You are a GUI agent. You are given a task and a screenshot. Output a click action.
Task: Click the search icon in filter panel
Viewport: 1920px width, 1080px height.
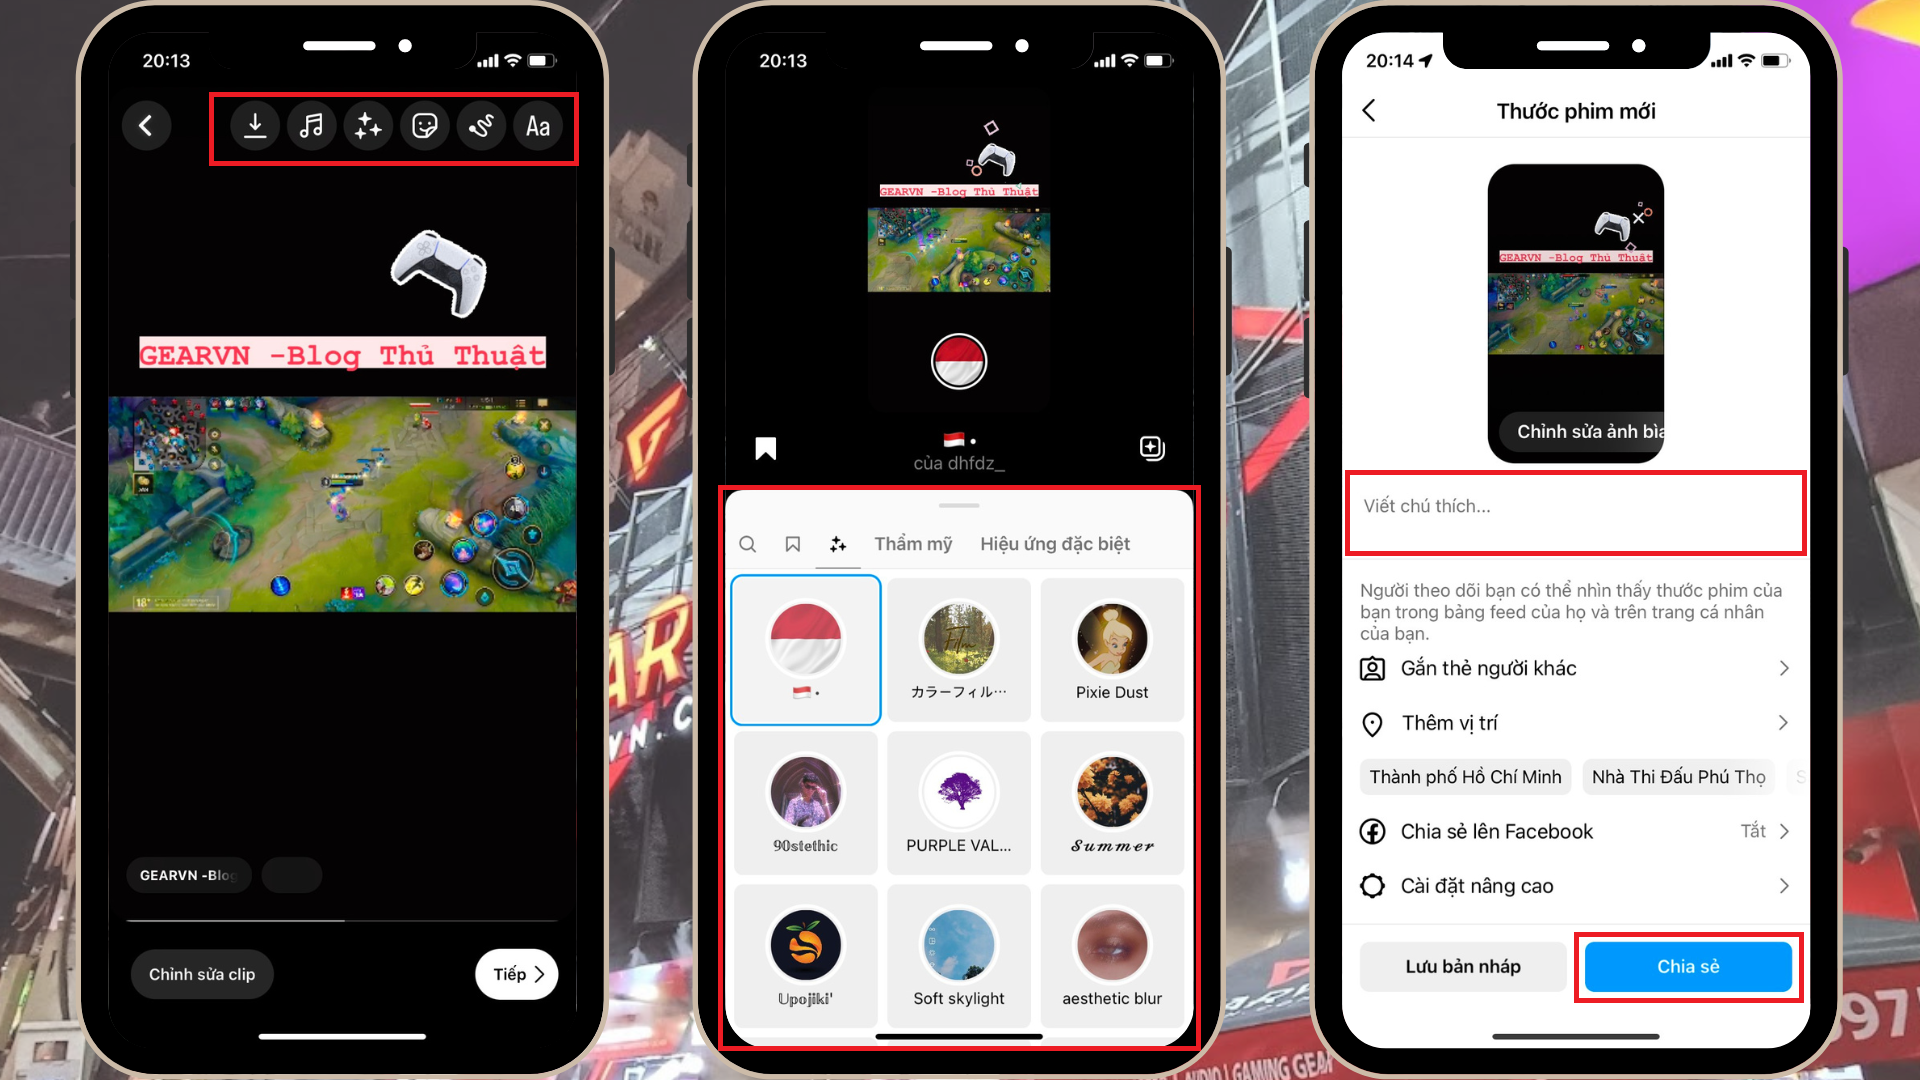point(749,543)
